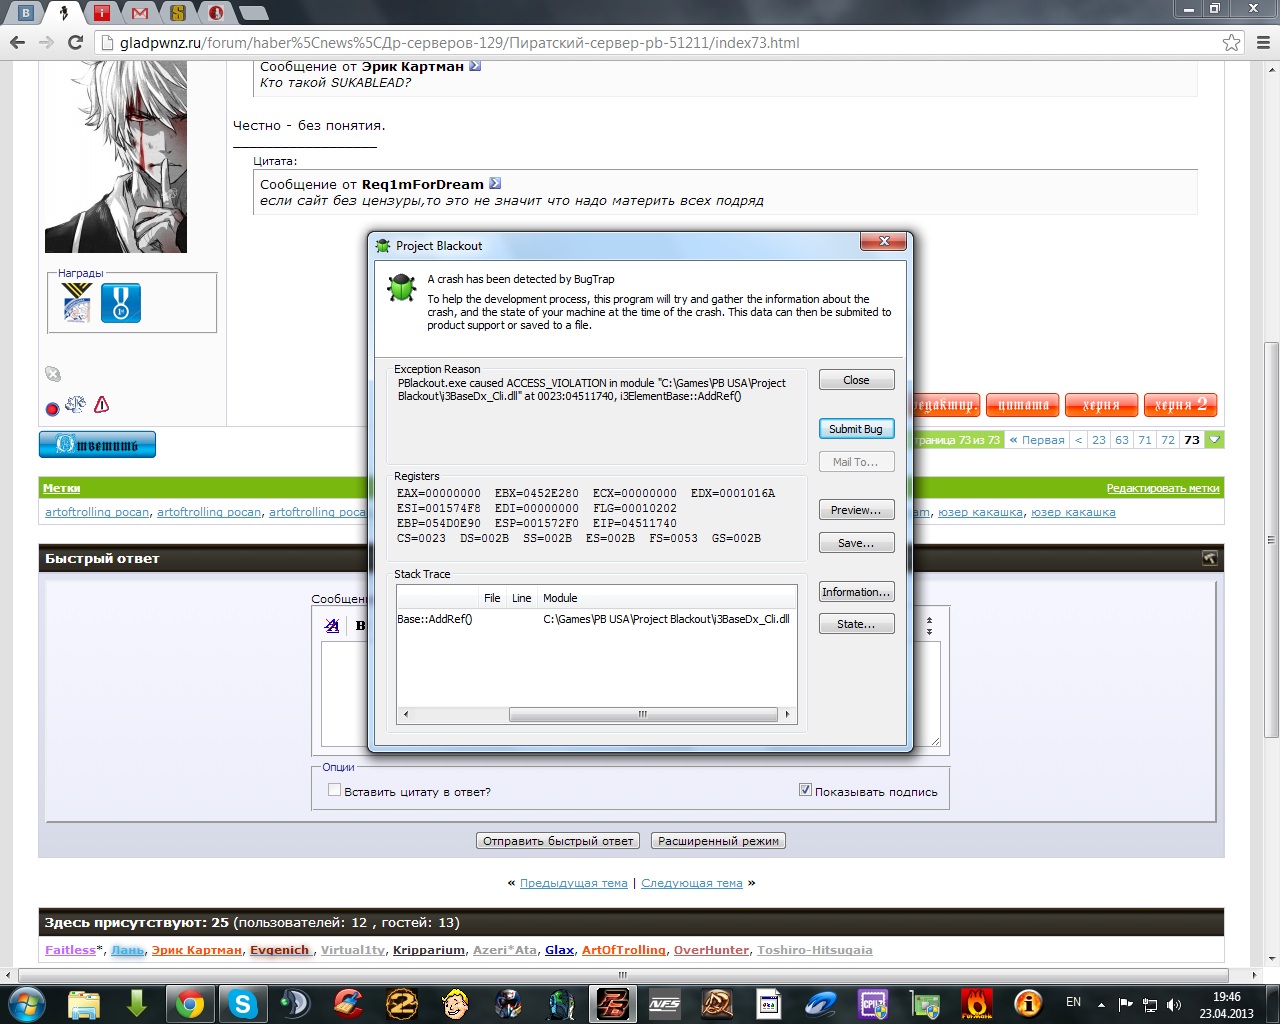
Task: Click the Close button in BugTrap dialog
Action: (856, 380)
